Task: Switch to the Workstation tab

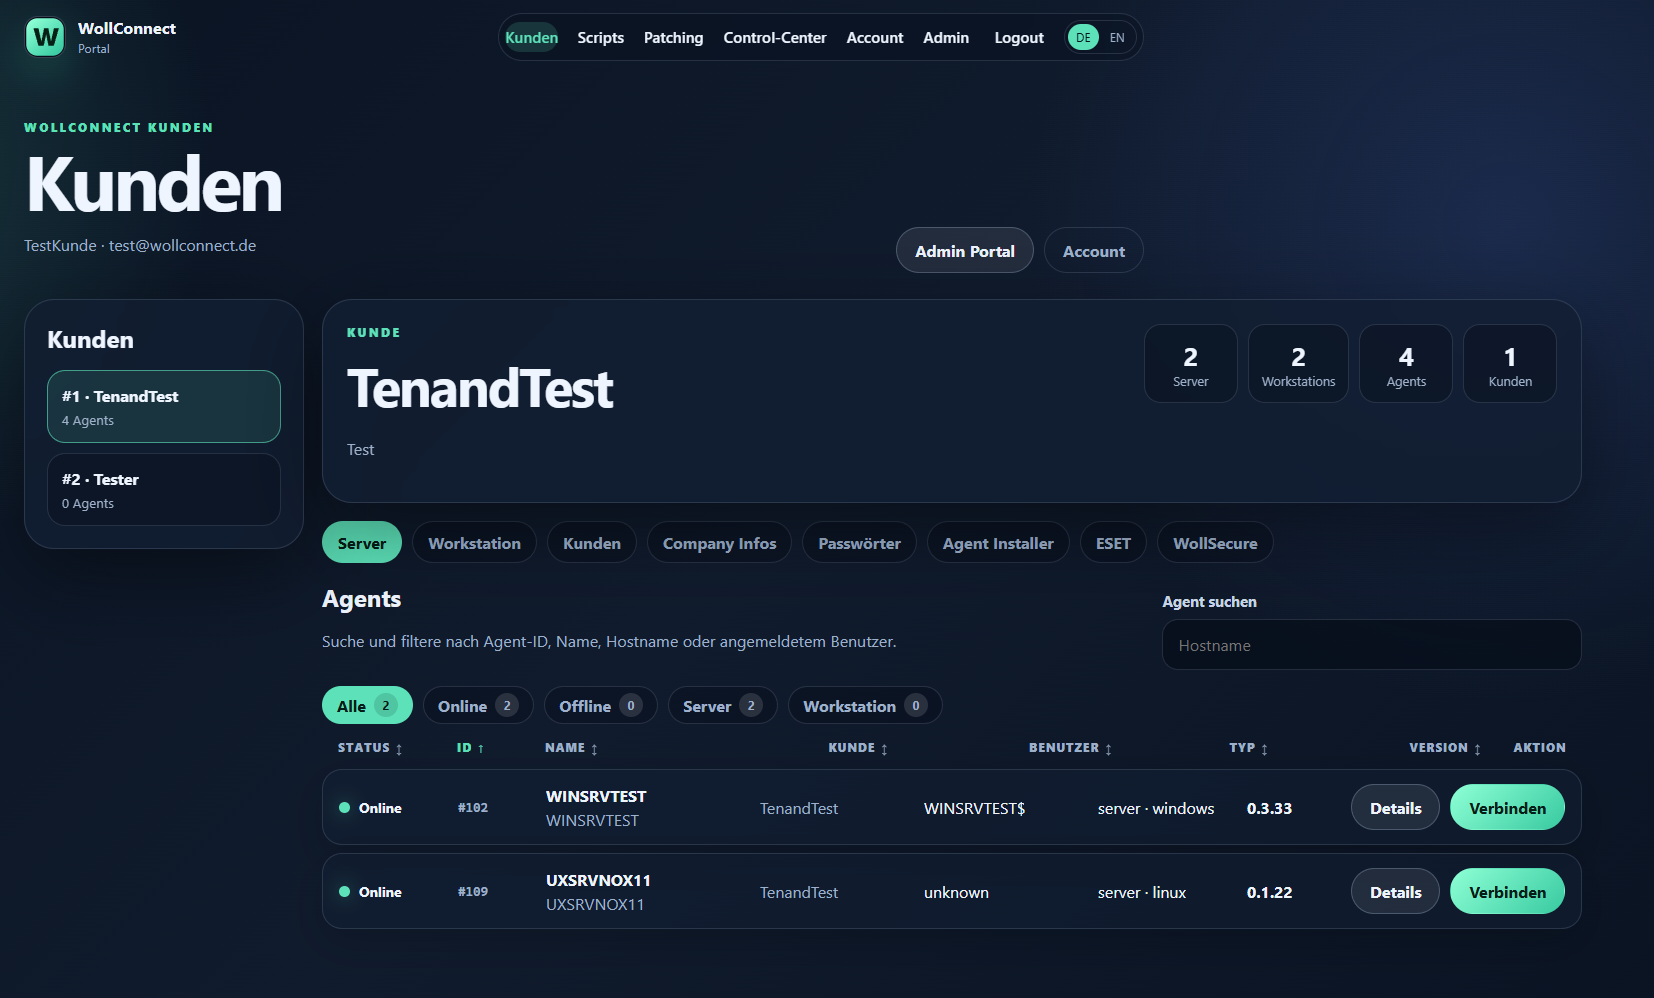Action: click(474, 543)
